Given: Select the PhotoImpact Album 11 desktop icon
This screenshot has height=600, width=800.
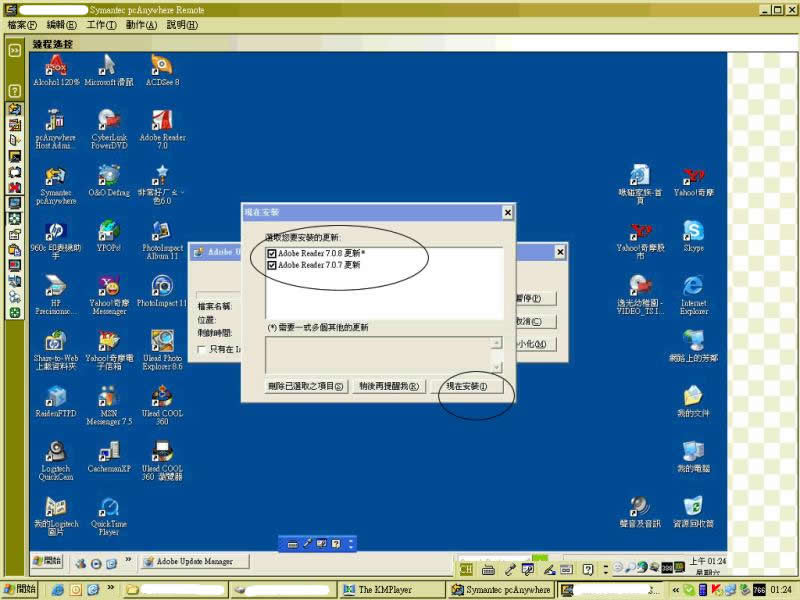Looking at the screenshot, I should [x=162, y=240].
